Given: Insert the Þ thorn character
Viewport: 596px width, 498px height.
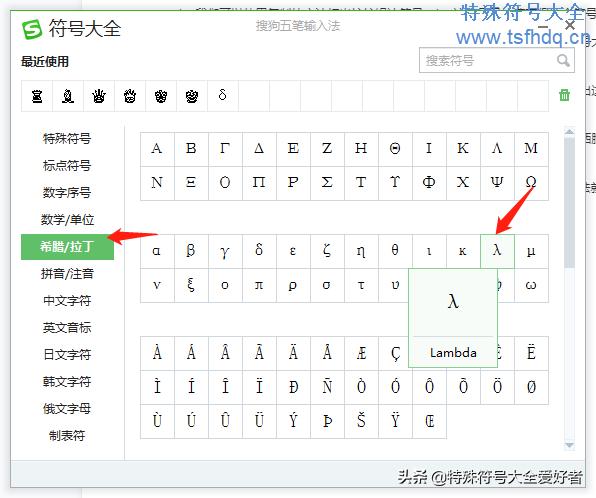Looking at the screenshot, I should coord(327,422).
